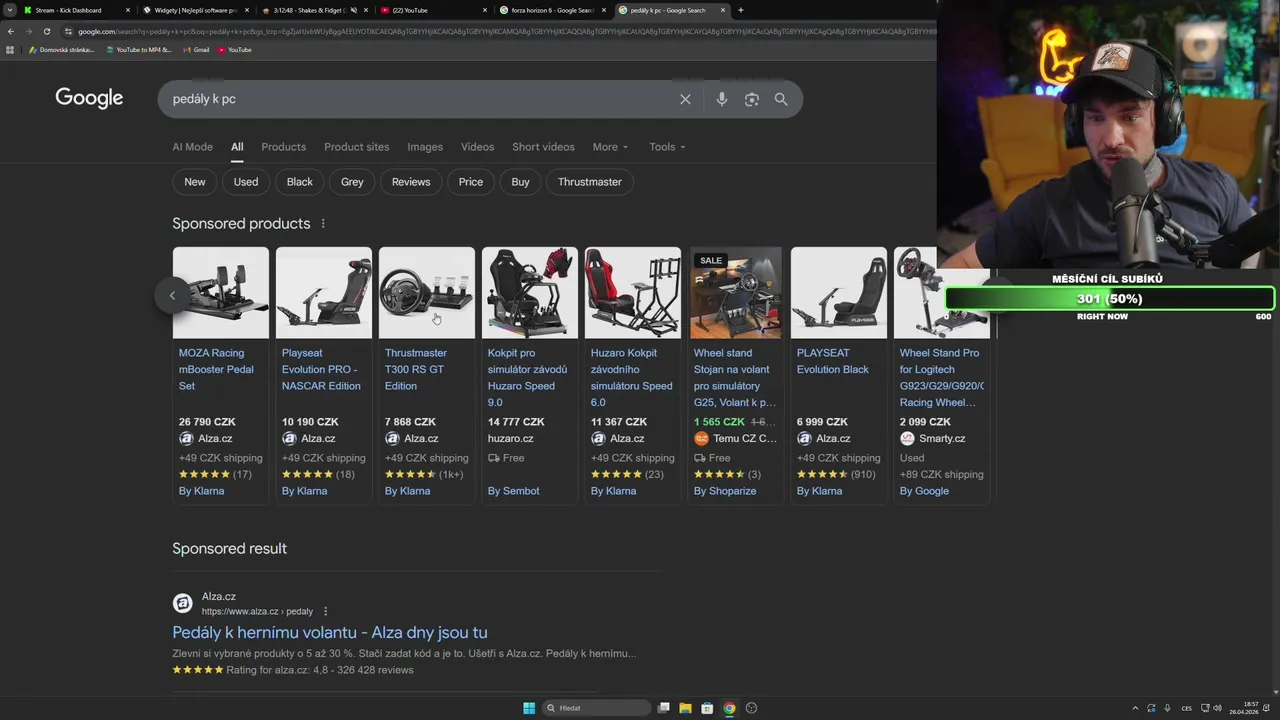Viewport: 1280px width, 720px height.
Task: Go back using browser back arrow
Action: 11,31
